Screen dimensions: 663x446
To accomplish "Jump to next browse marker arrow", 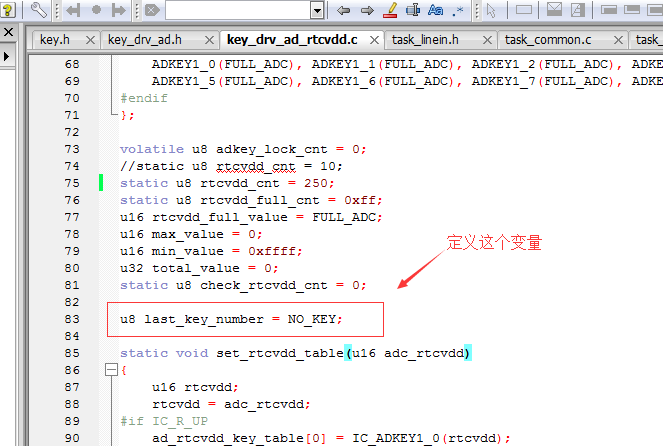I will pos(118,10).
